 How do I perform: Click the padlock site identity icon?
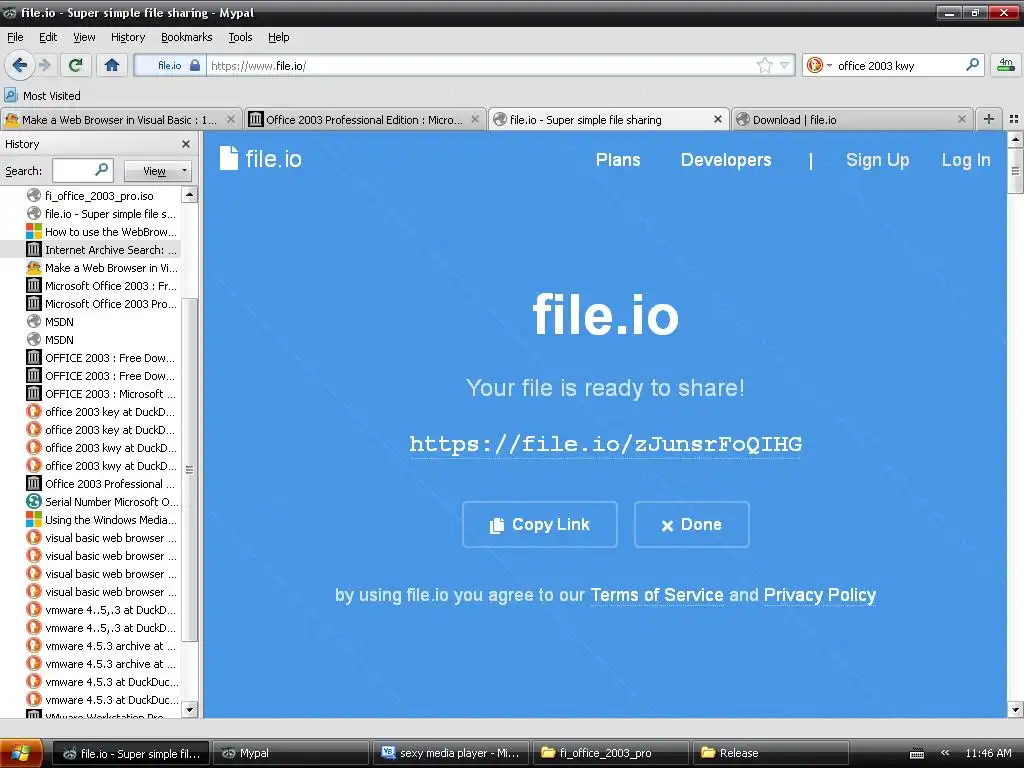[x=195, y=65]
